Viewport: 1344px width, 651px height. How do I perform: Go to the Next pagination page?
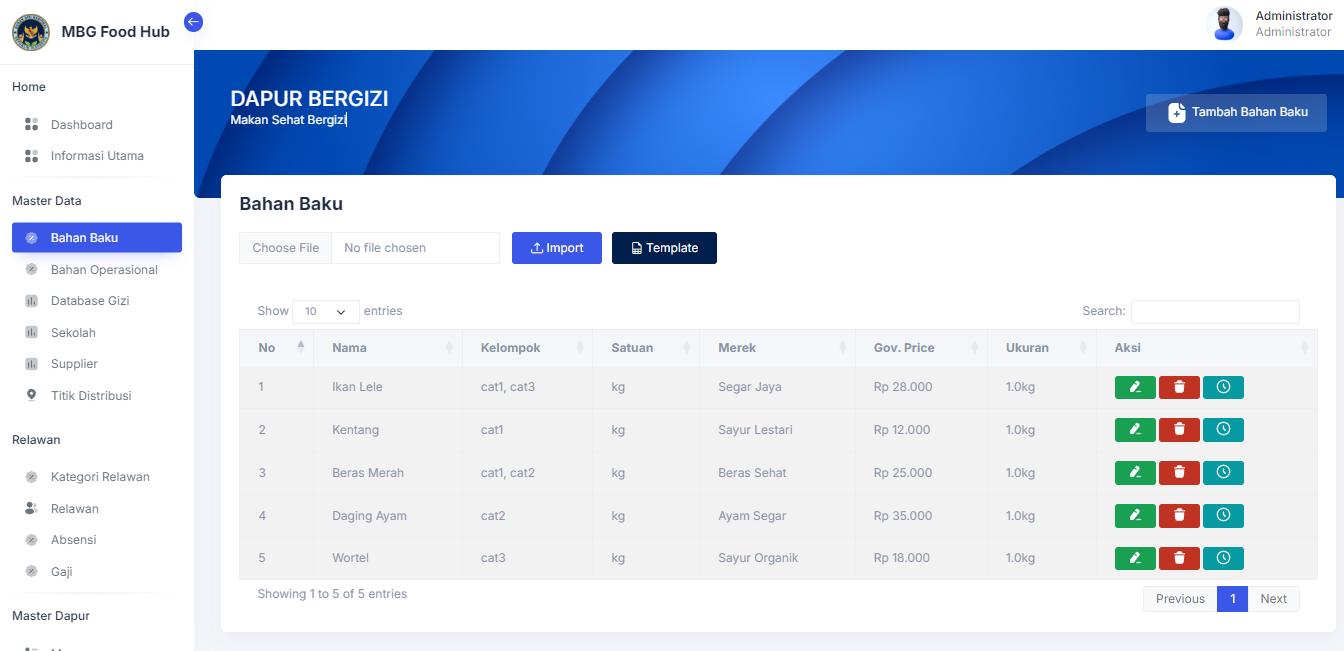(1274, 598)
